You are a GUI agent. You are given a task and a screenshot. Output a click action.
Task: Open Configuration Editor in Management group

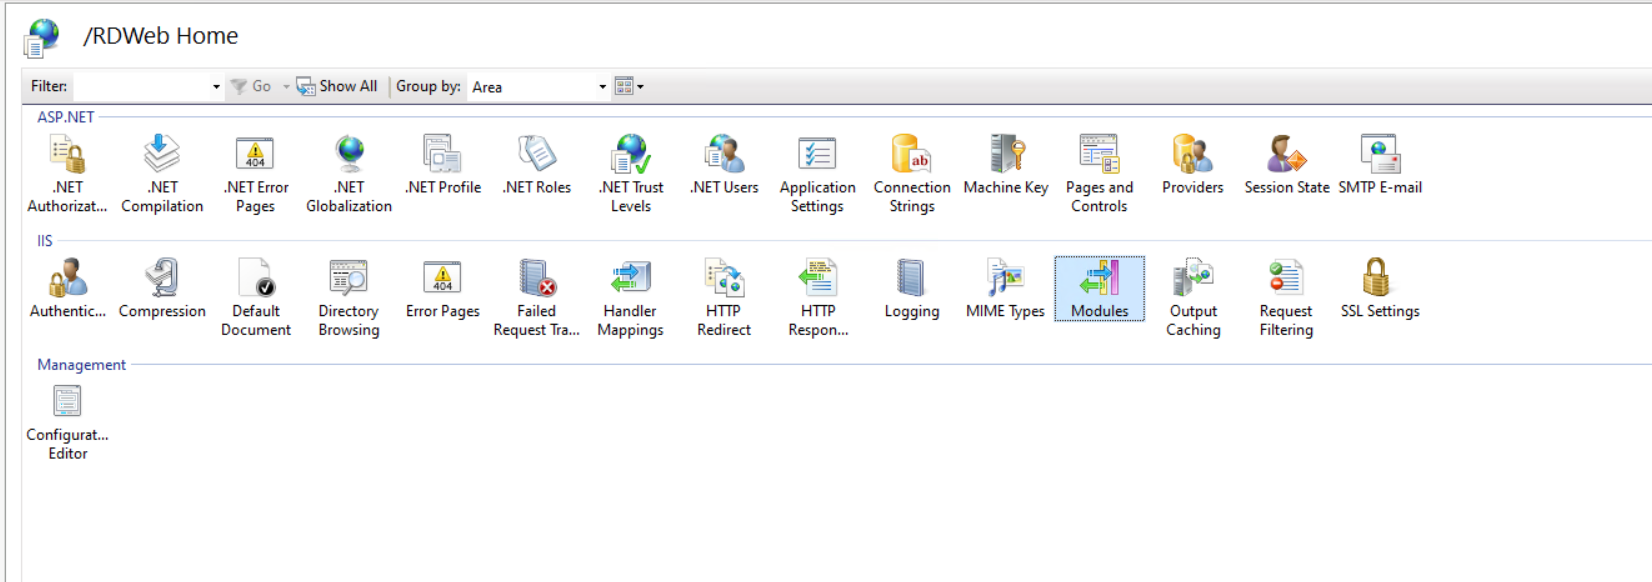click(x=67, y=422)
